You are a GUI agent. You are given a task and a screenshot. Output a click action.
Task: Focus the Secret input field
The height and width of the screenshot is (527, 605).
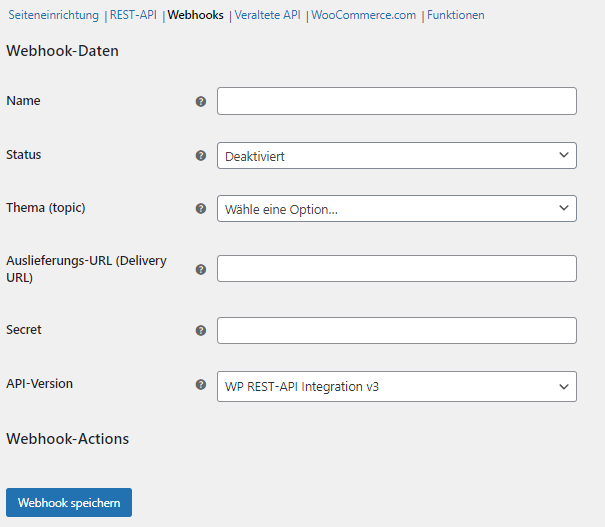point(397,331)
